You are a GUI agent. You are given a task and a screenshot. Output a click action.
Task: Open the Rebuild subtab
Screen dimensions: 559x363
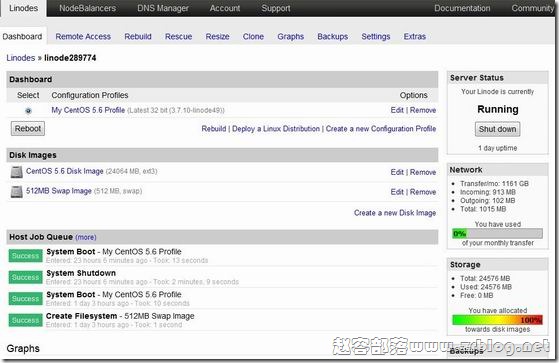coord(138,36)
